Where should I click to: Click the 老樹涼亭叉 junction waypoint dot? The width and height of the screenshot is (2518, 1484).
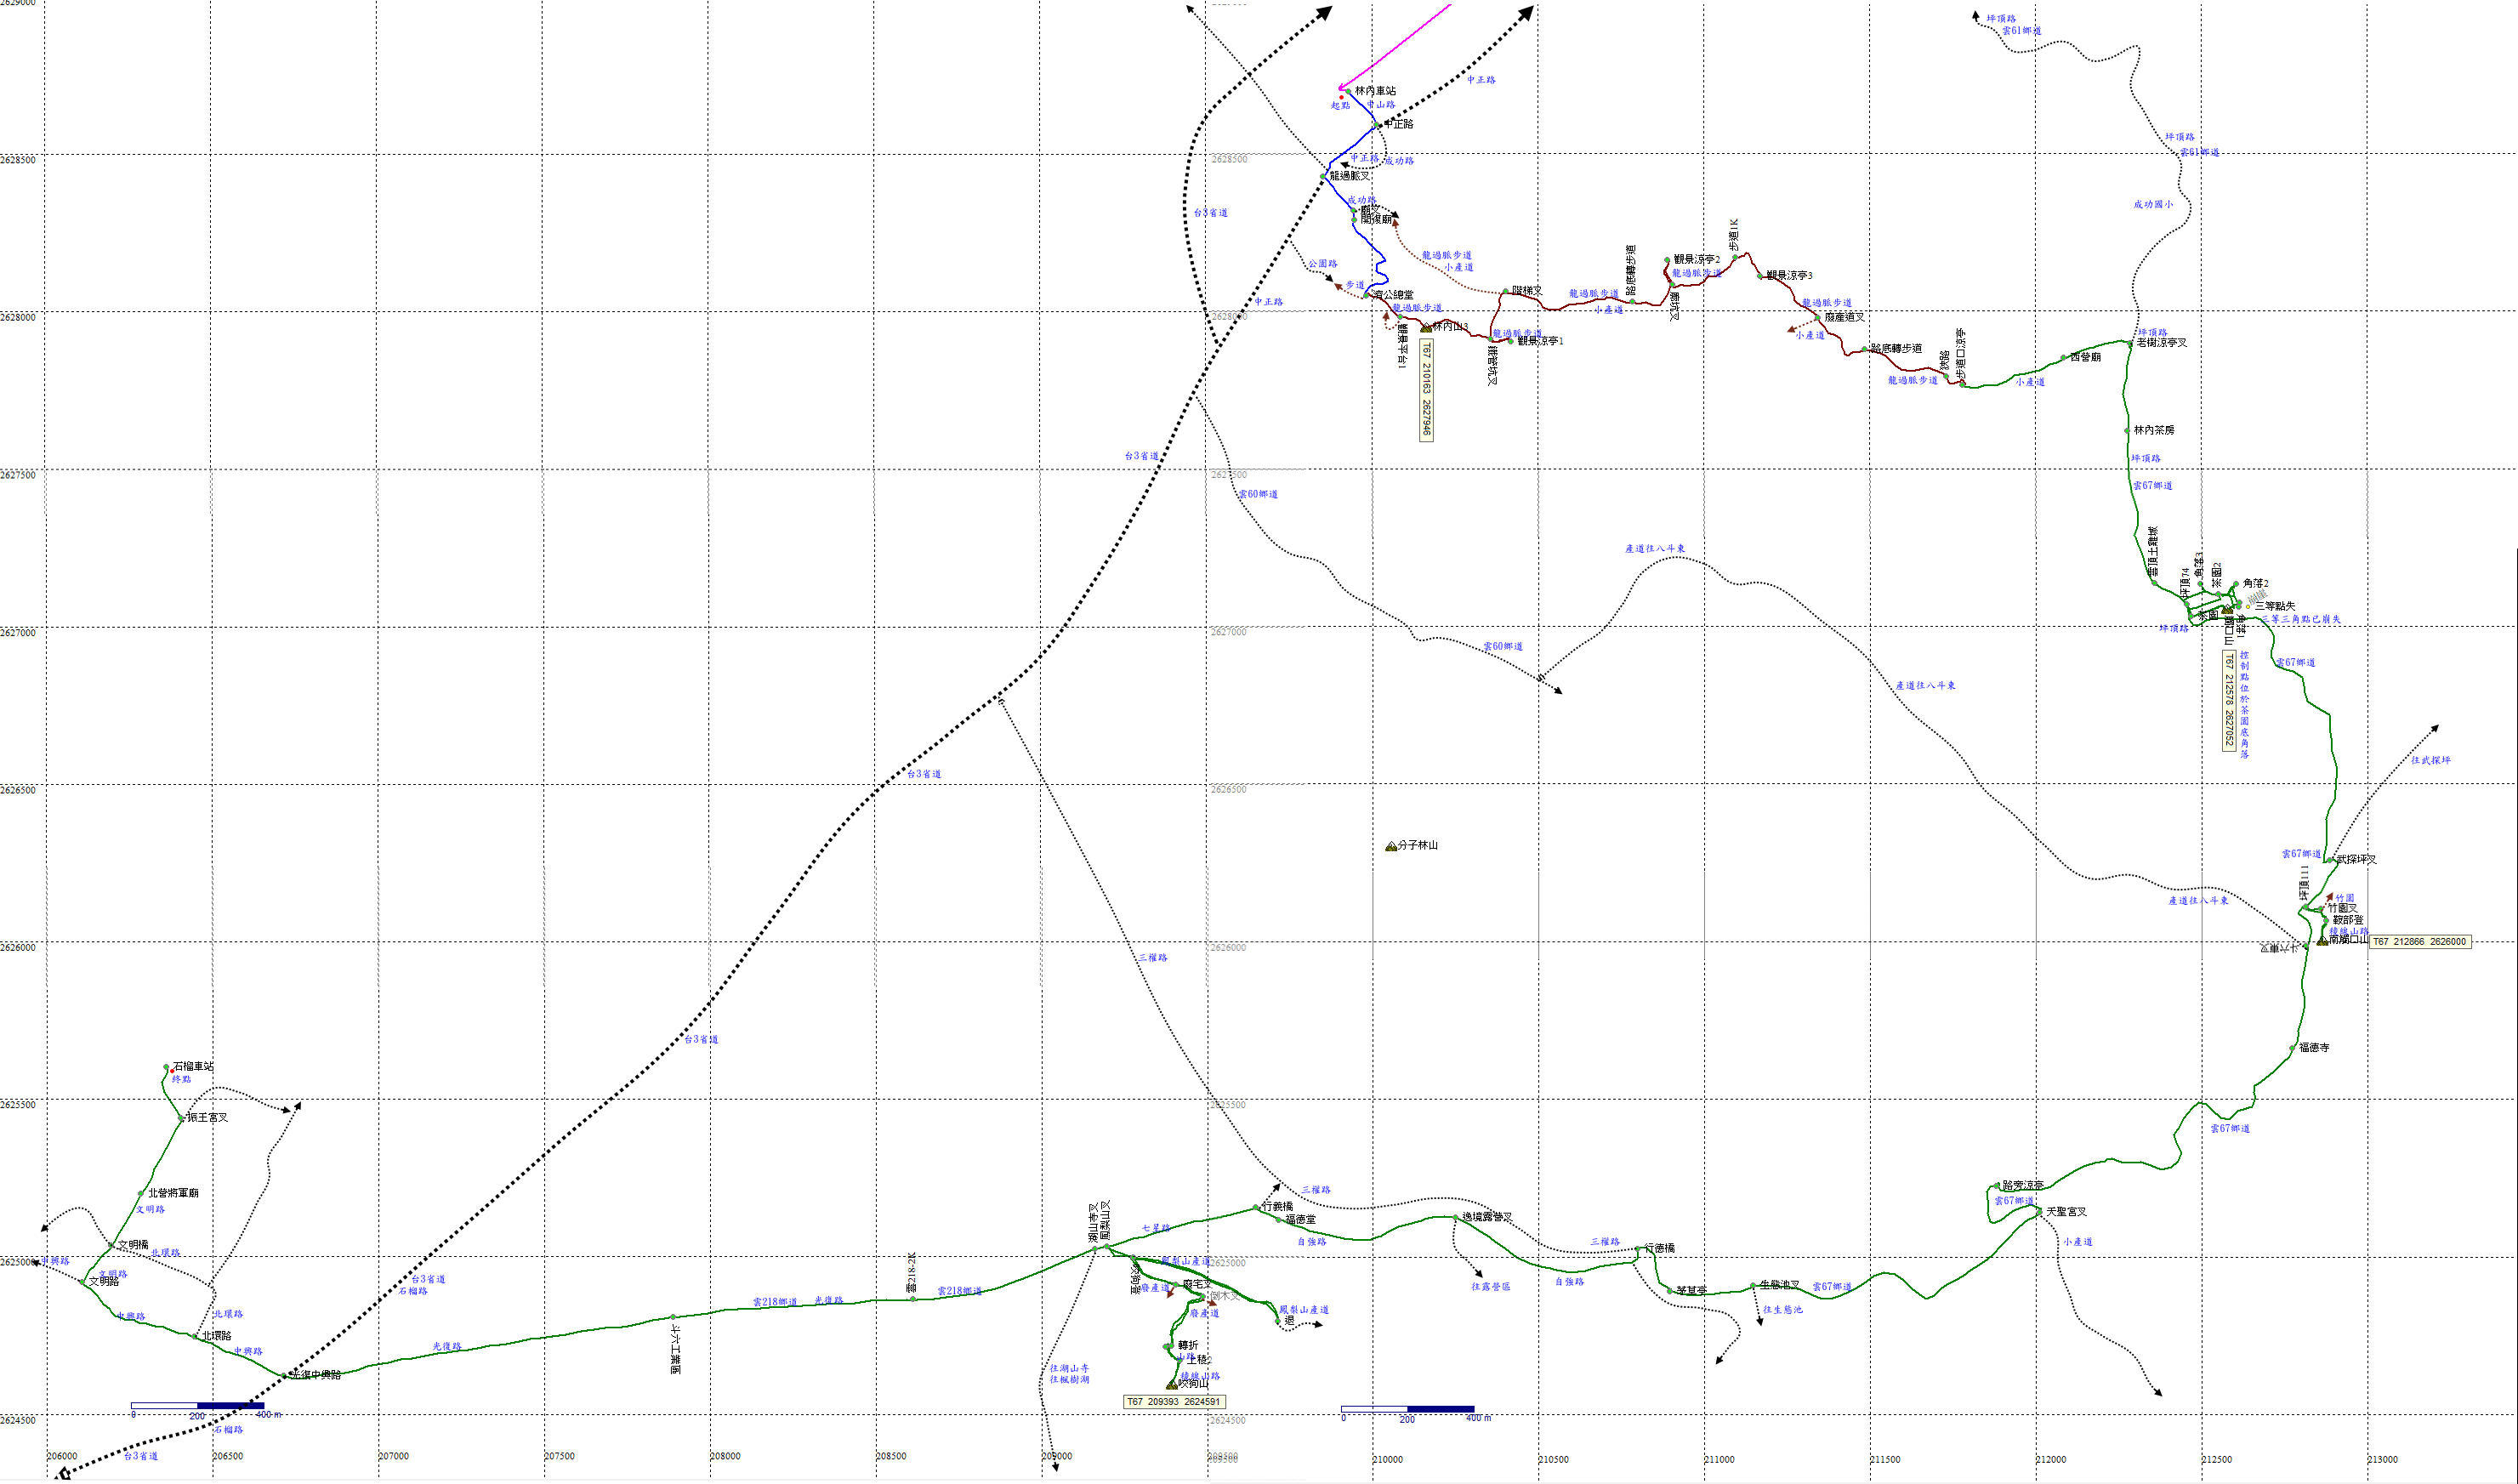(x=2129, y=343)
